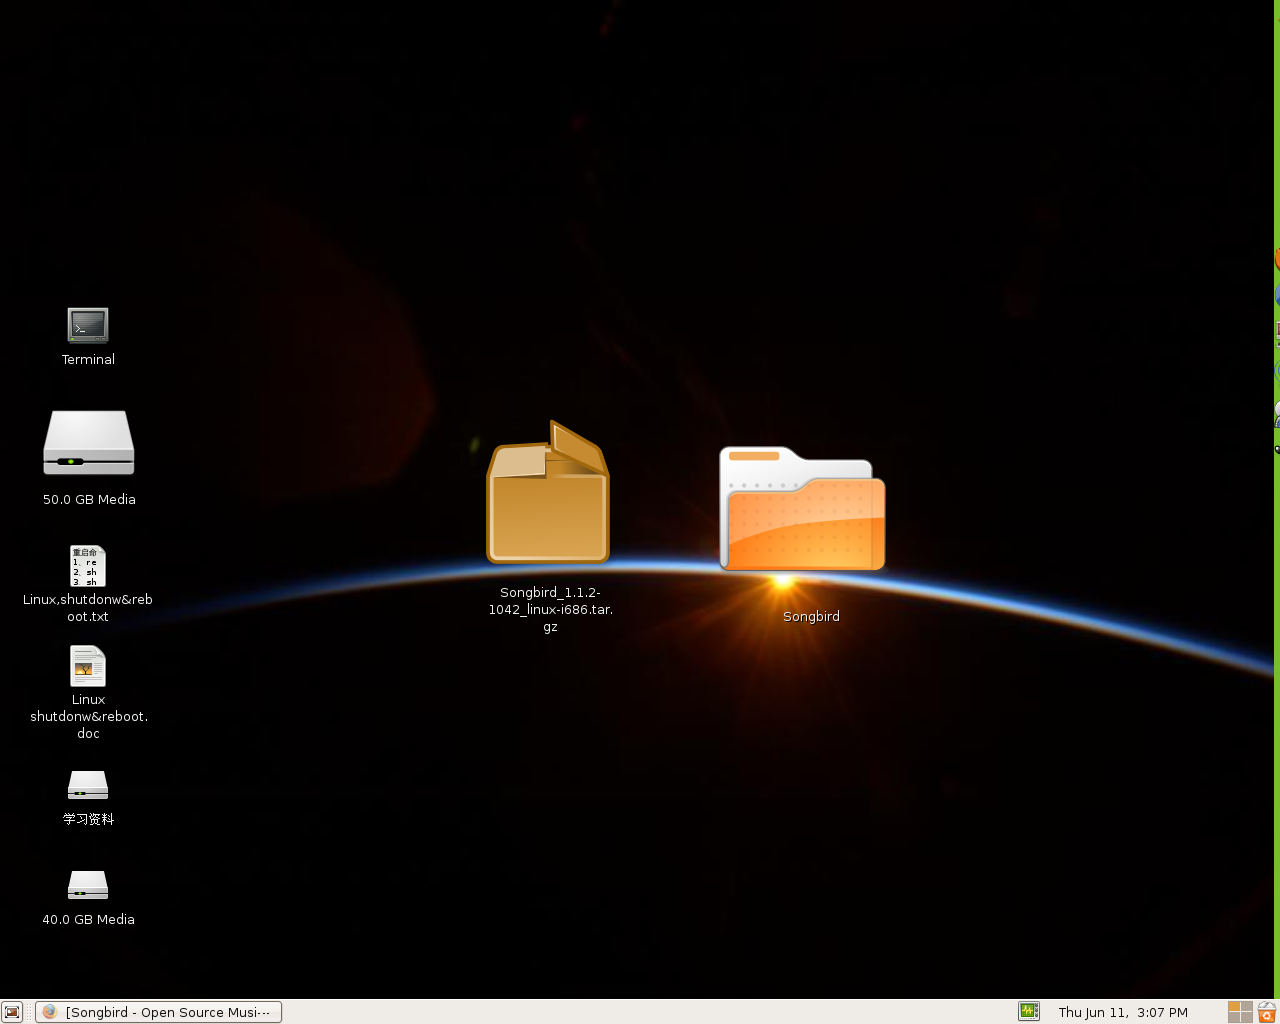The height and width of the screenshot is (1024, 1280).
Task: Open the System Monitor panel applet
Action: click(x=1029, y=1011)
